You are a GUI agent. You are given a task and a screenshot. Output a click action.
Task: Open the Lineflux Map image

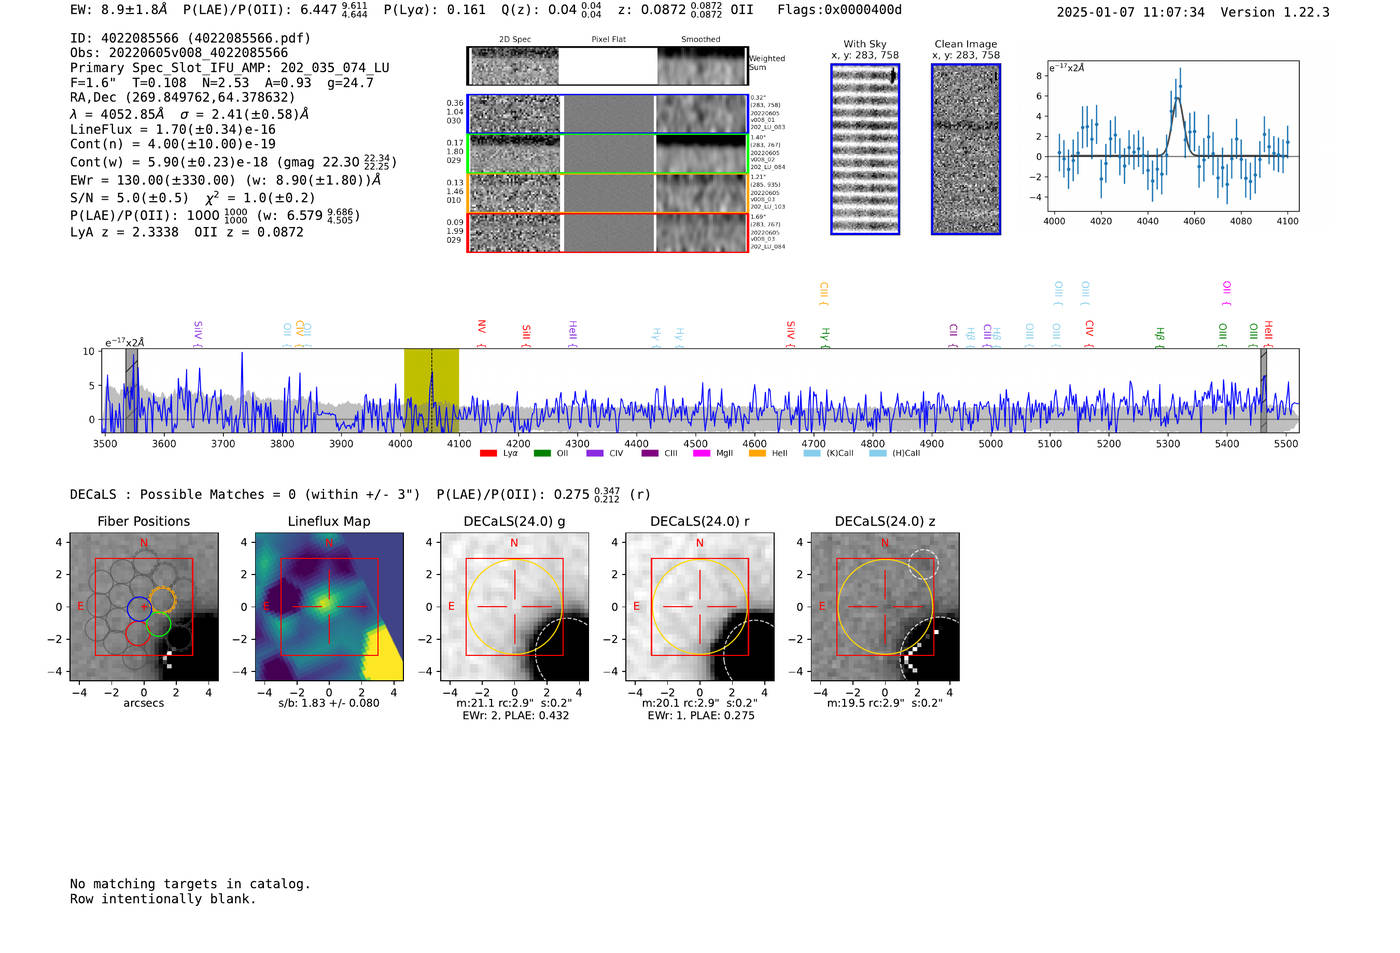(x=329, y=607)
